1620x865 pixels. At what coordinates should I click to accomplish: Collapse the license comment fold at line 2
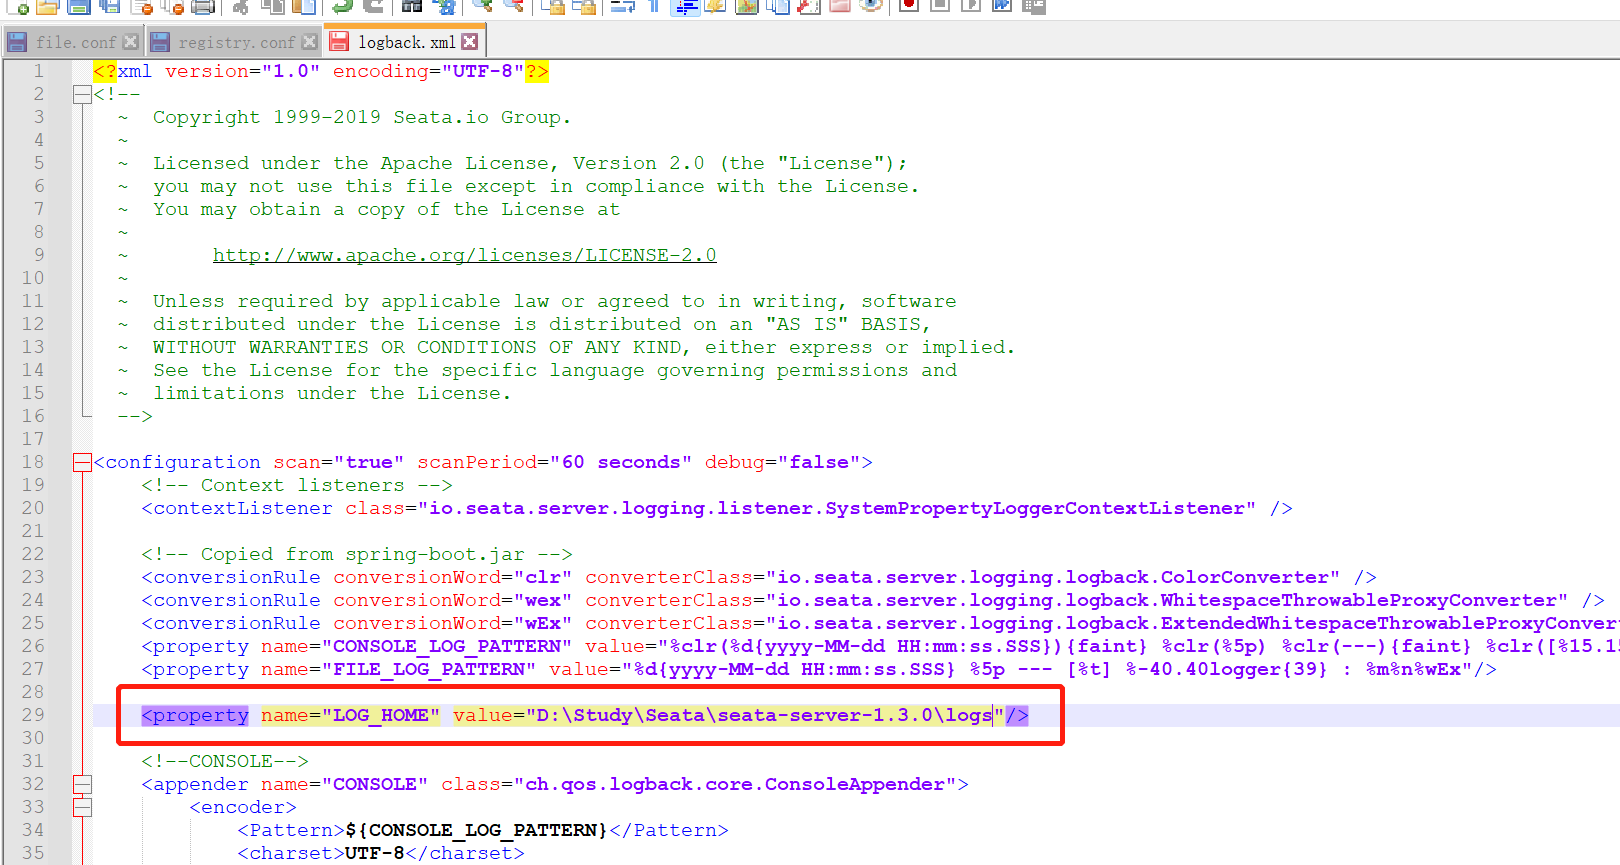82,94
